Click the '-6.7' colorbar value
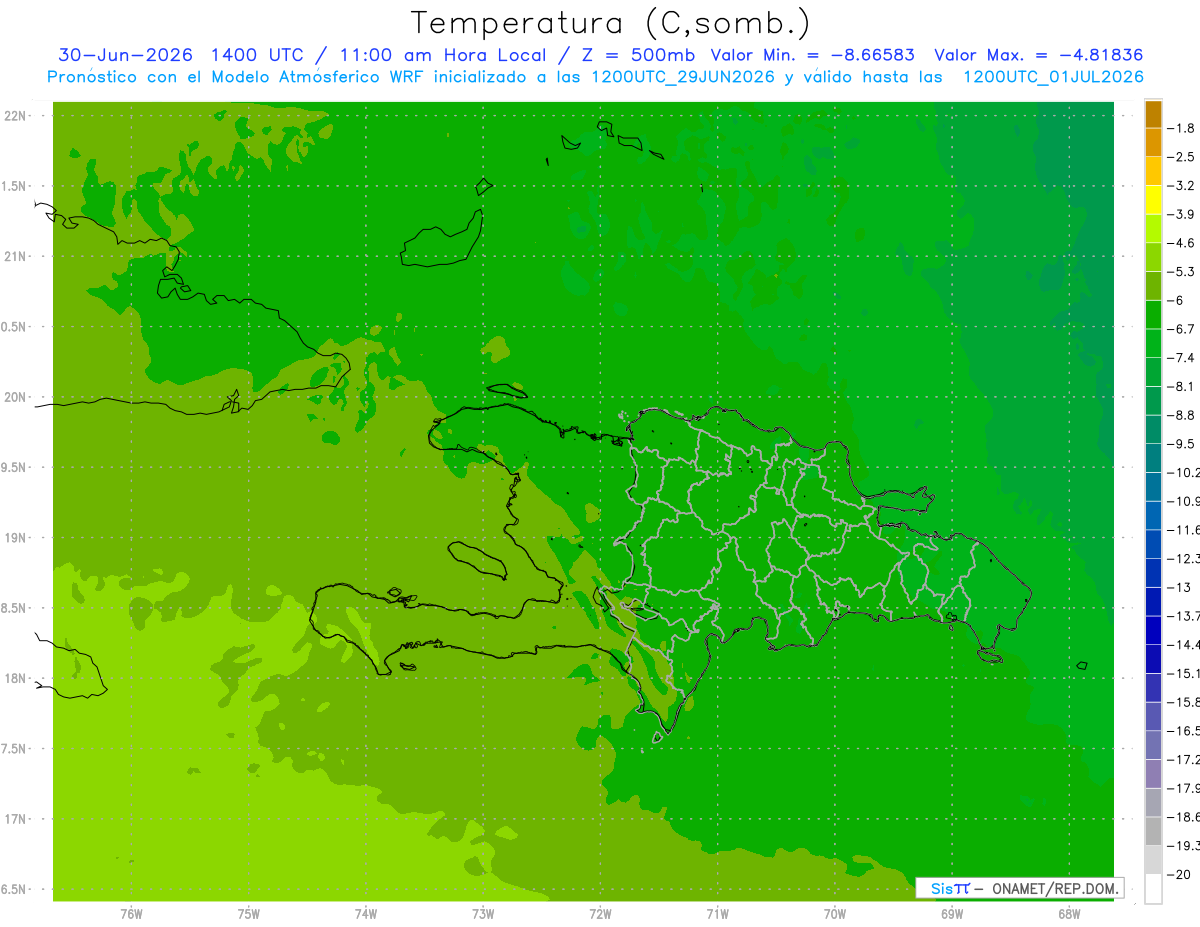This screenshot has width=1200, height=927. pyautogui.click(x=1181, y=329)
